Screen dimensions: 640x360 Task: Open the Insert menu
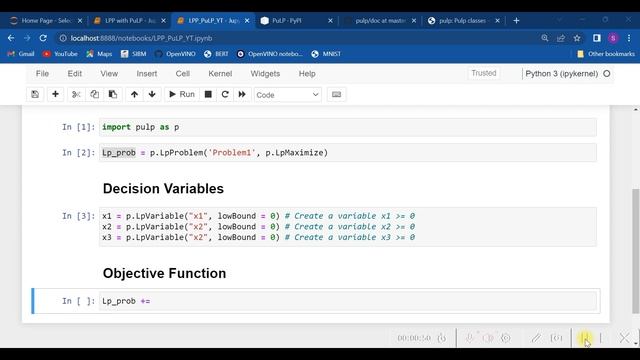[147, 74]
